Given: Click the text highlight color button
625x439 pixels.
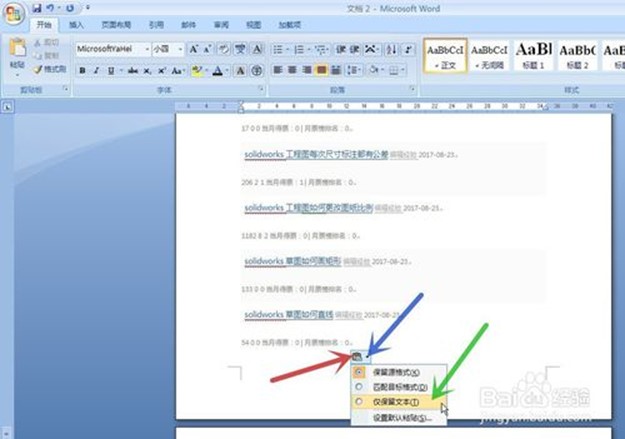Looking at the screenshot, I should pyautogui.click(x=196, y=71).
